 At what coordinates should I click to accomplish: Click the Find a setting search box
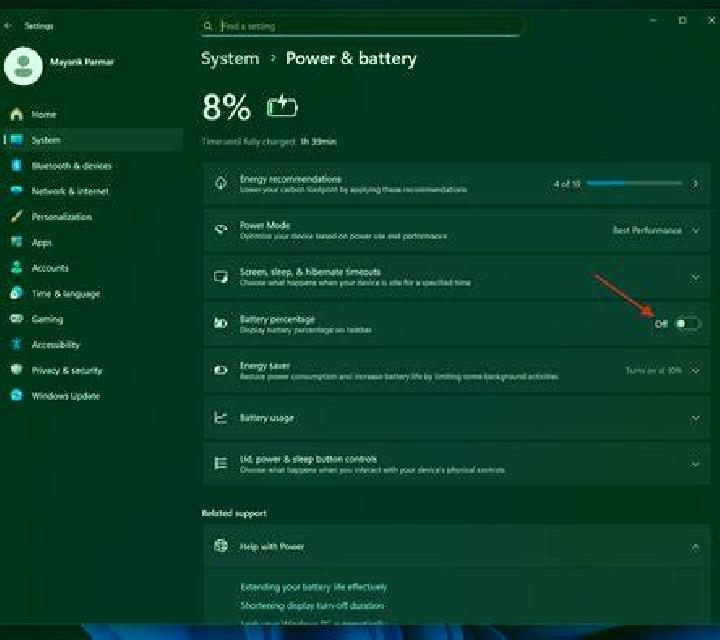pos(361,26)
